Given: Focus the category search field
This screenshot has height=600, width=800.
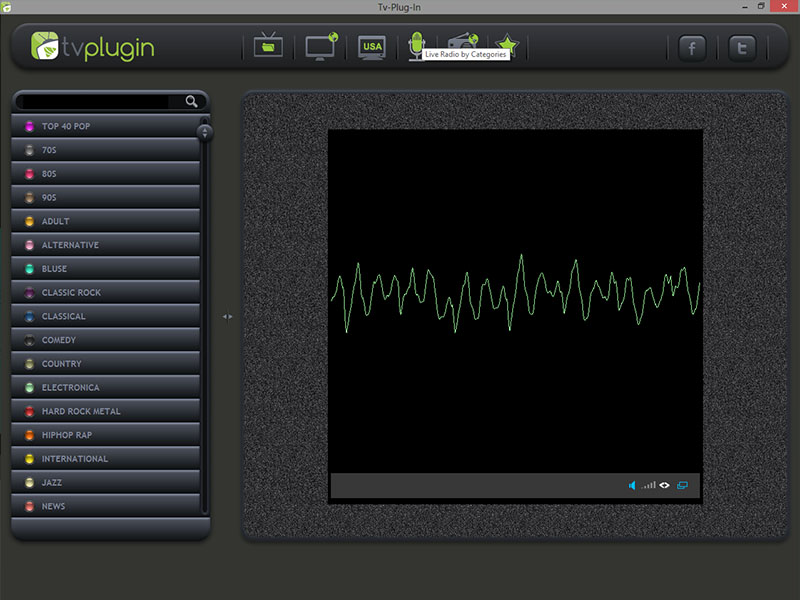Looking at the screenshot, I should pos(96,102).
